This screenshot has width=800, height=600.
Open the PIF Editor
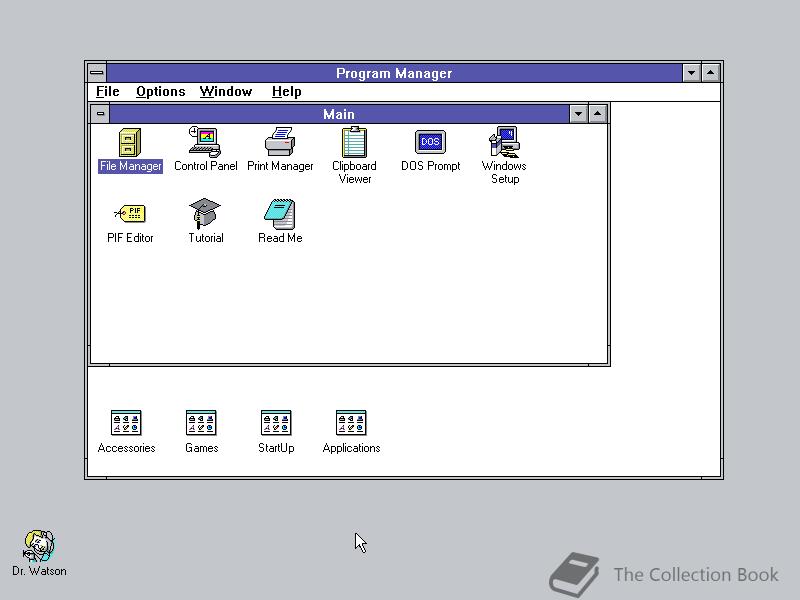tap(129, 213)
